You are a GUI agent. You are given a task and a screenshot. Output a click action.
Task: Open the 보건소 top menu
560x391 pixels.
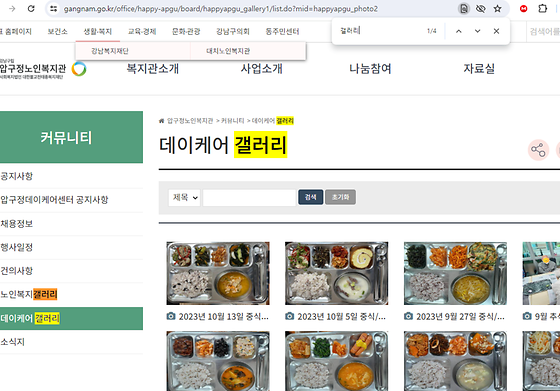pos(58,31)
